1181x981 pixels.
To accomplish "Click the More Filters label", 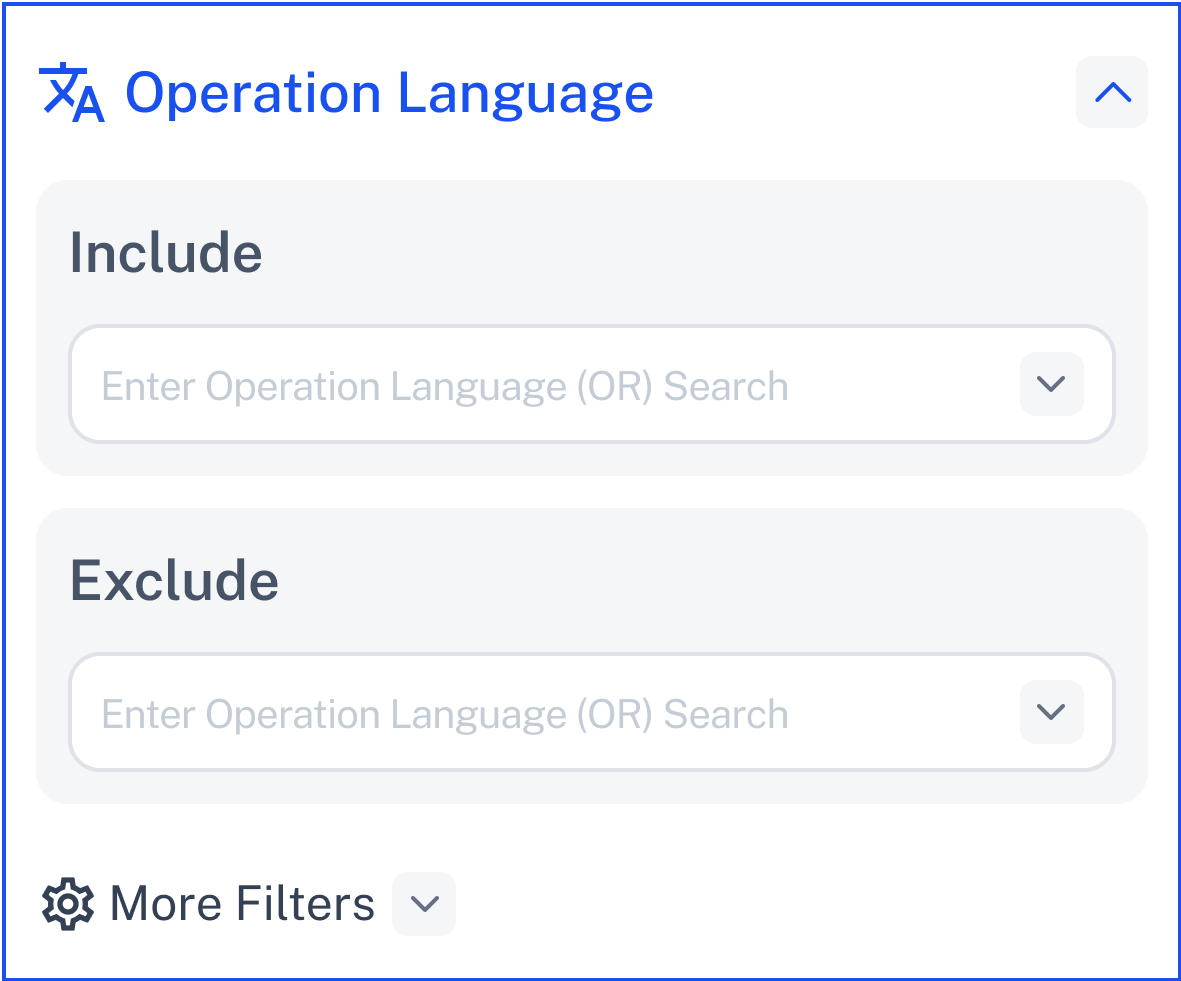I will [x=242, y=904].
